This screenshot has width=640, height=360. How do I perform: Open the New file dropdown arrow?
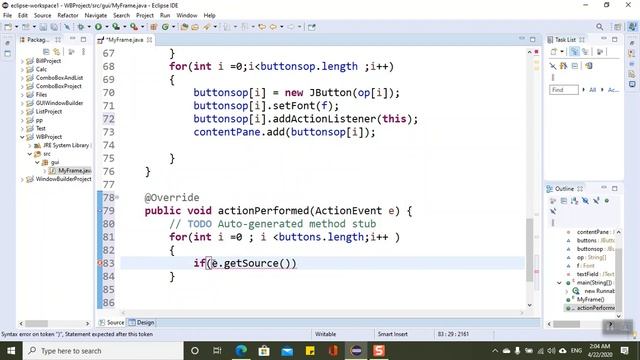(x=16, y=27)
